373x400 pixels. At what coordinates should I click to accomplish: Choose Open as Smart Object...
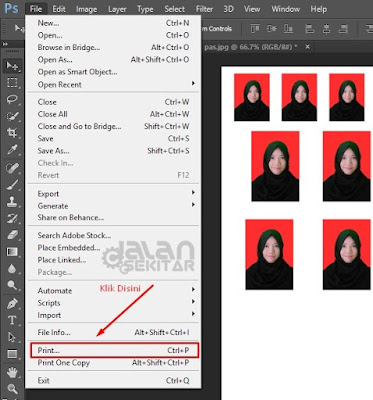pyautogui.click(x=113, y=72)
